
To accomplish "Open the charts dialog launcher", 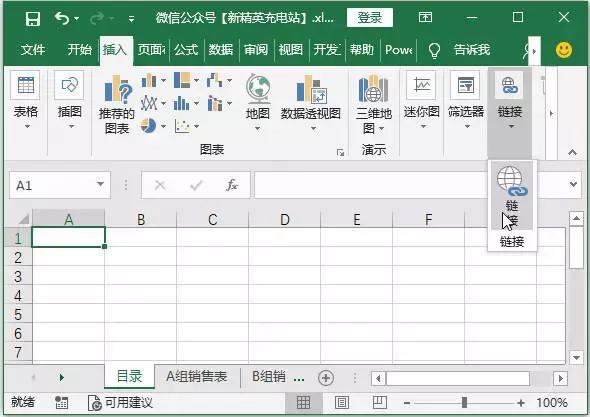I will point(341,152).
